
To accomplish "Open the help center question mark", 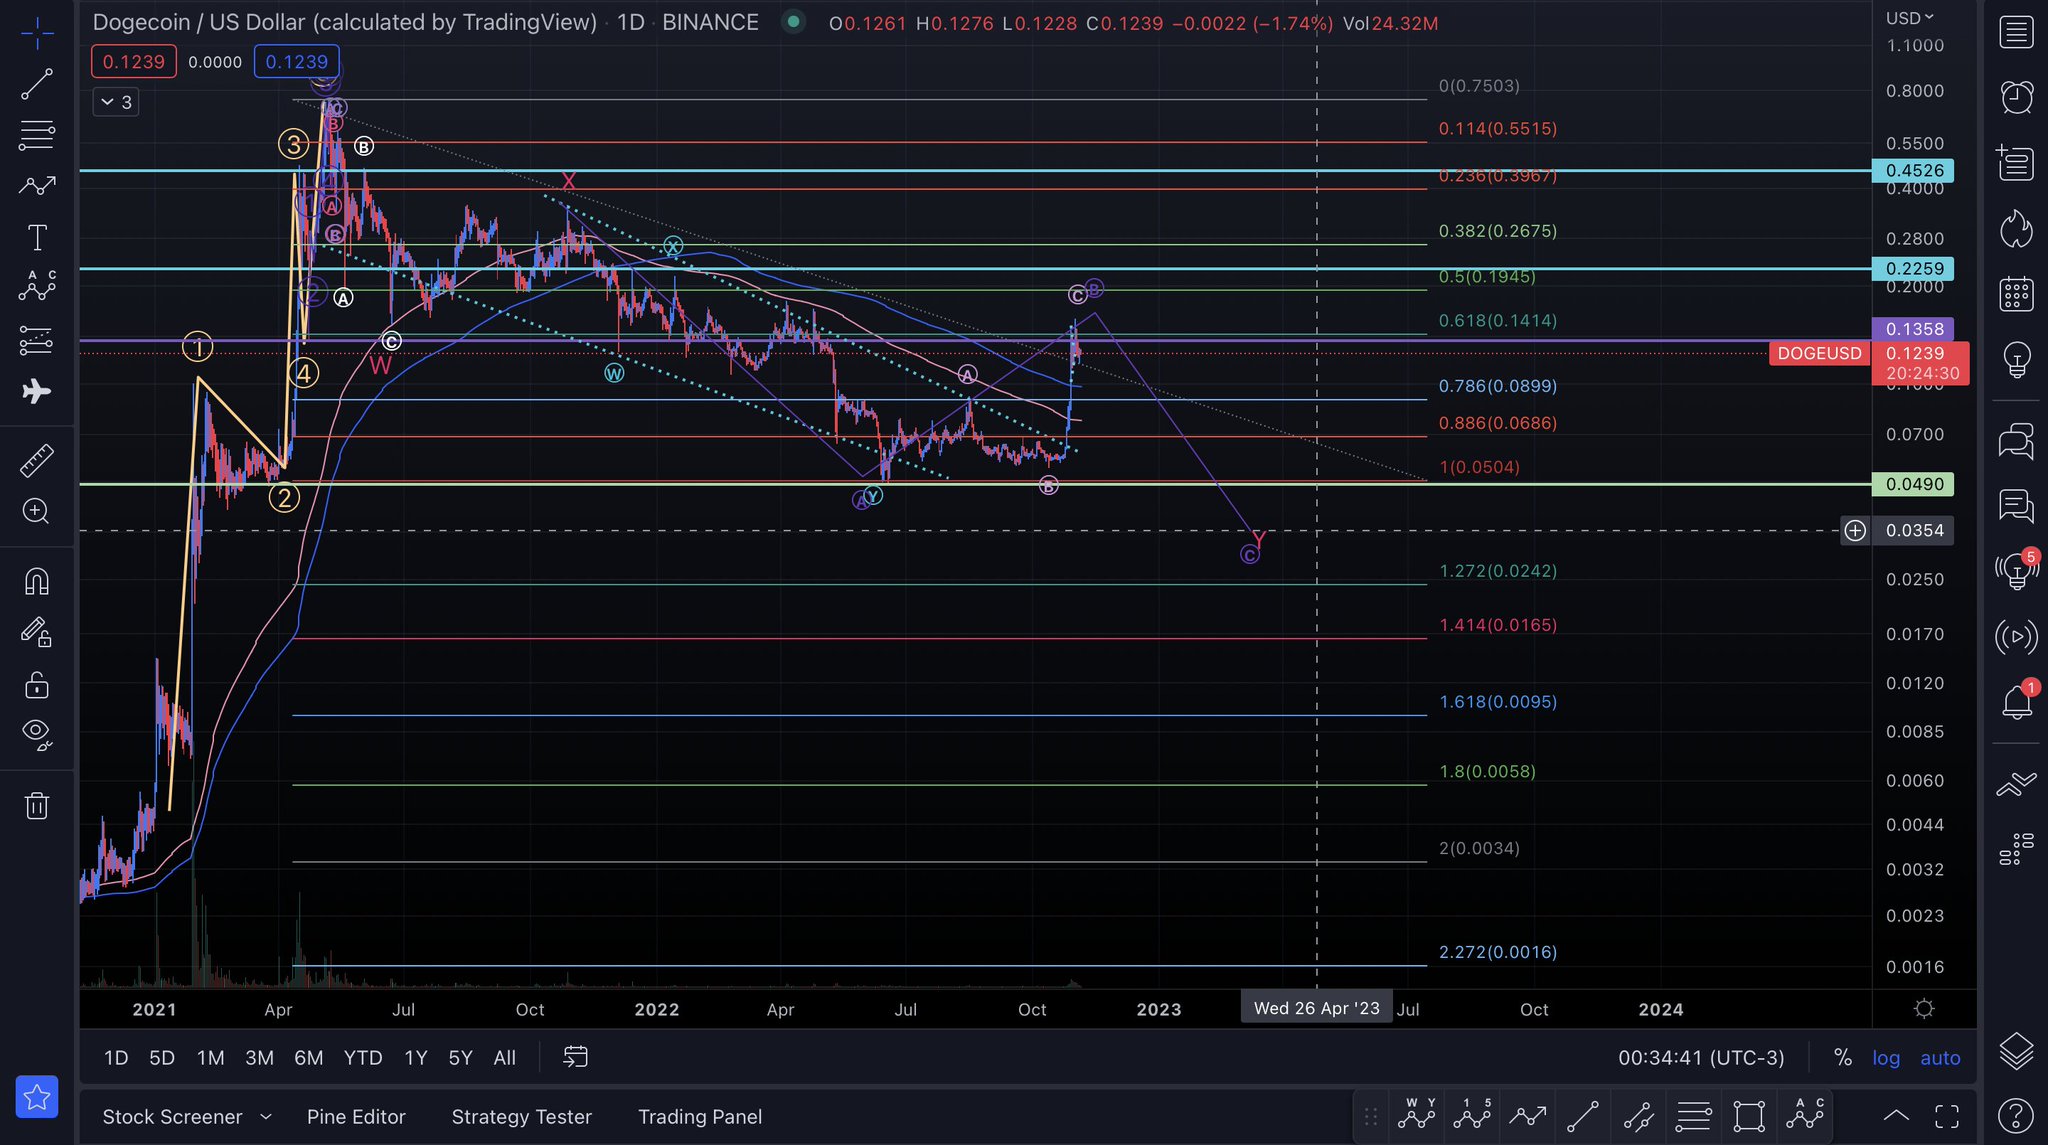I will pyautogui.click(x=2016, y=1116).
